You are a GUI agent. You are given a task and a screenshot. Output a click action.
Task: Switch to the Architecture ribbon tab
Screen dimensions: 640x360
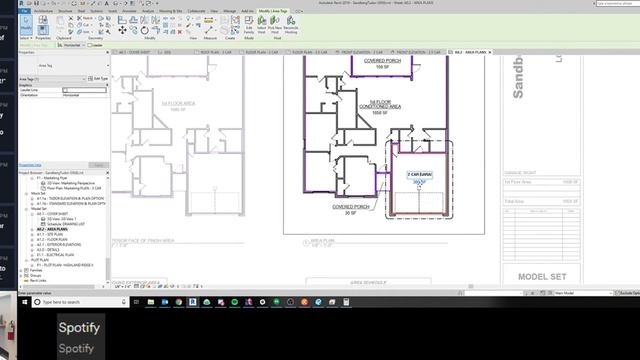click(43, 11)
